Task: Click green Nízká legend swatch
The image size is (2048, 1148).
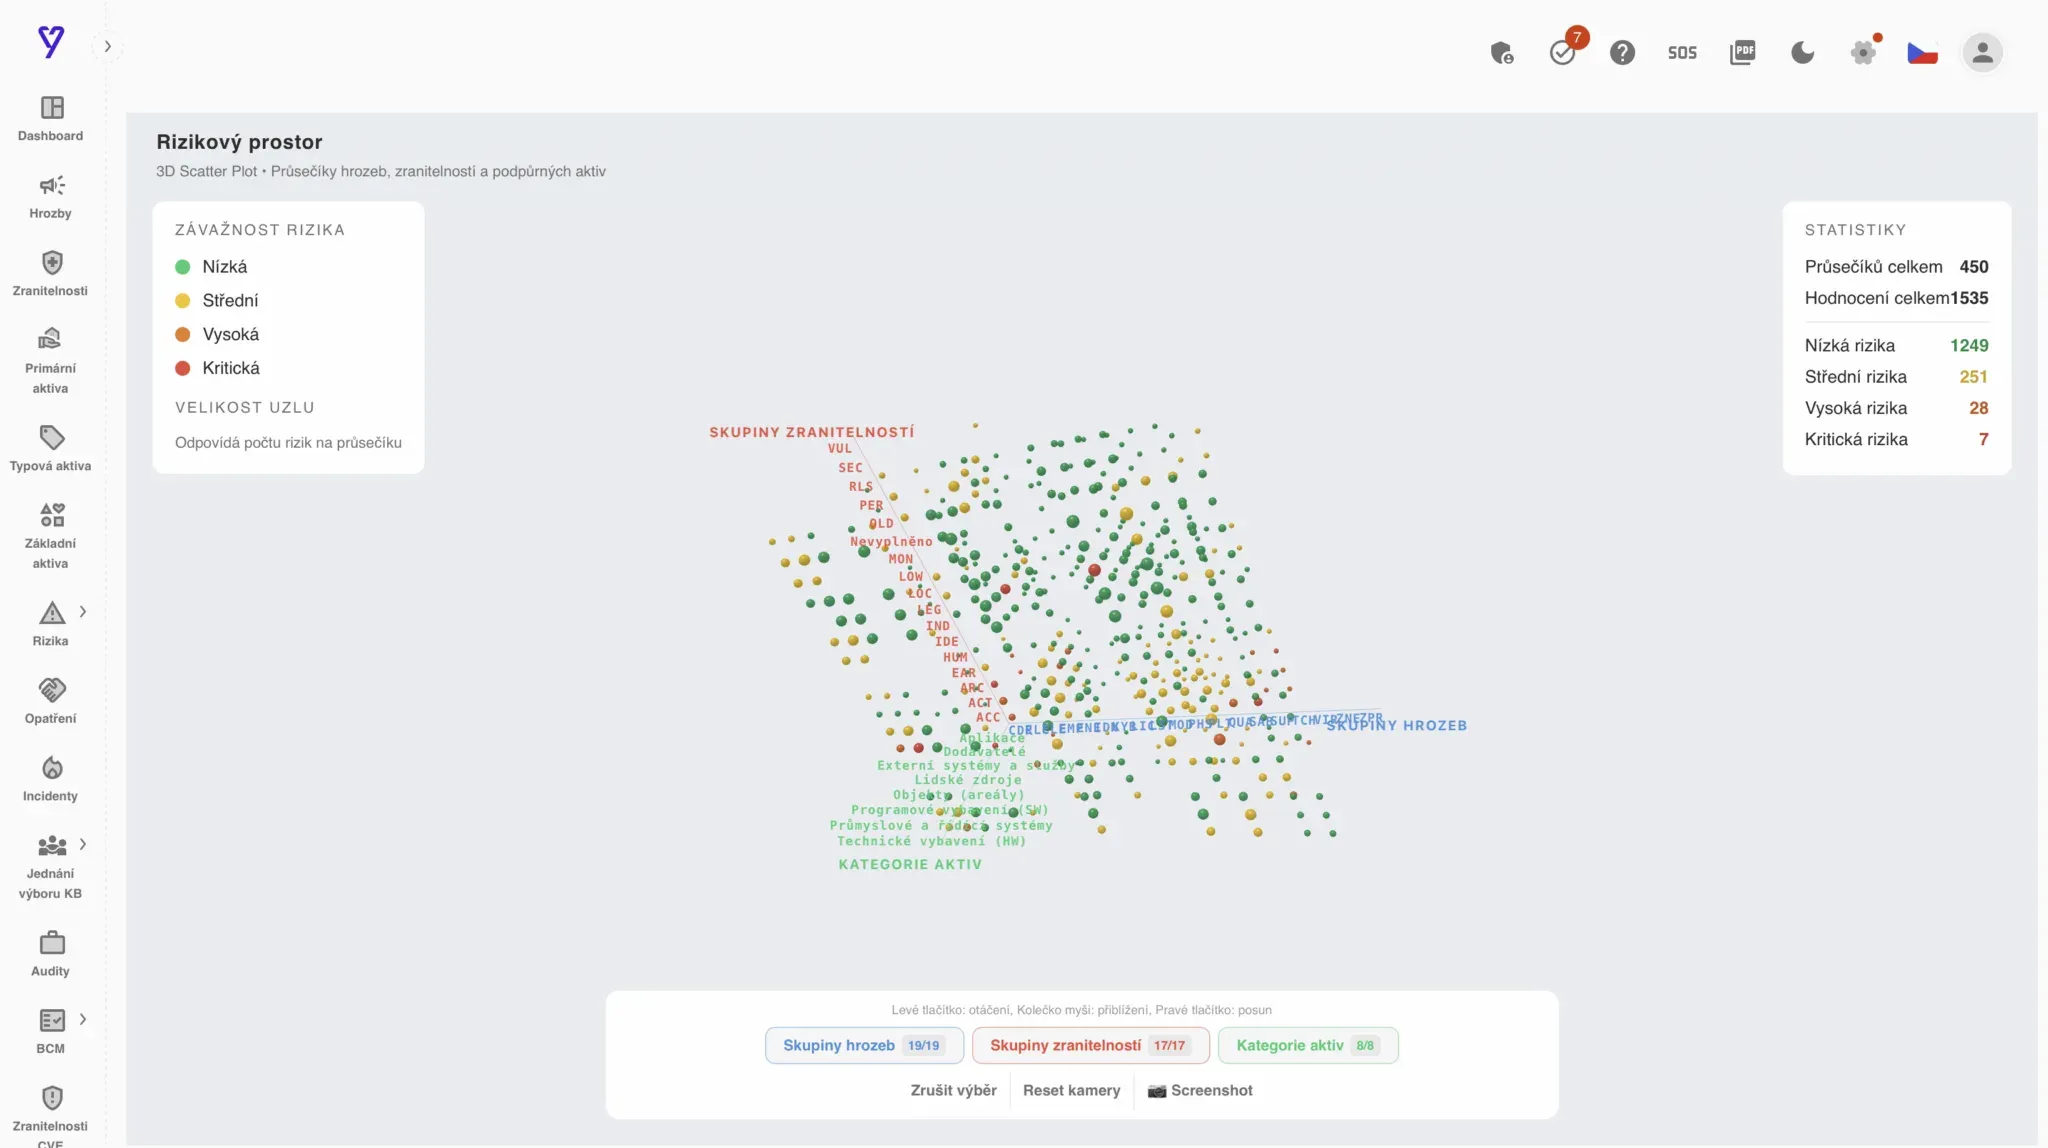Action: coord(183,267)
